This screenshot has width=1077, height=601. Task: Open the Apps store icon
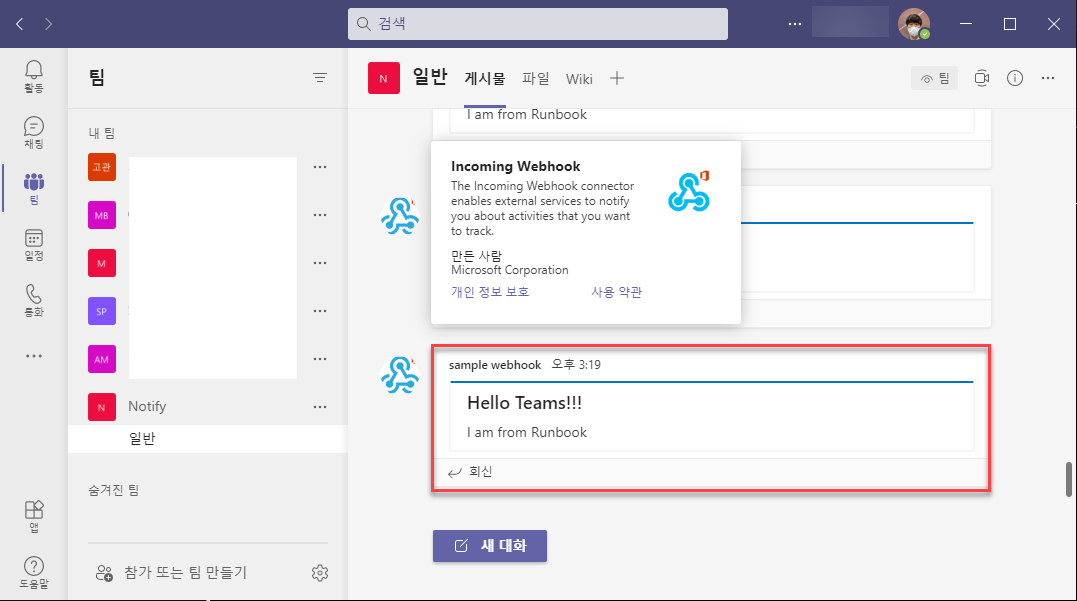[x=34, y=516]
